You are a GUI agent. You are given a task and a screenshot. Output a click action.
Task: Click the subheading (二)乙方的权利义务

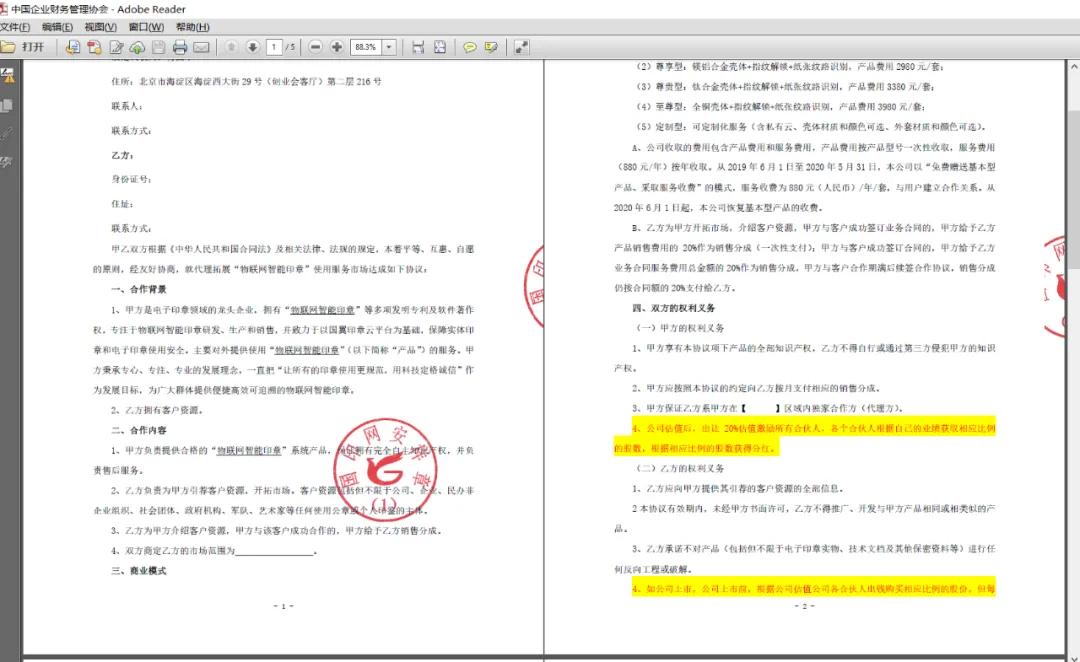679,468
